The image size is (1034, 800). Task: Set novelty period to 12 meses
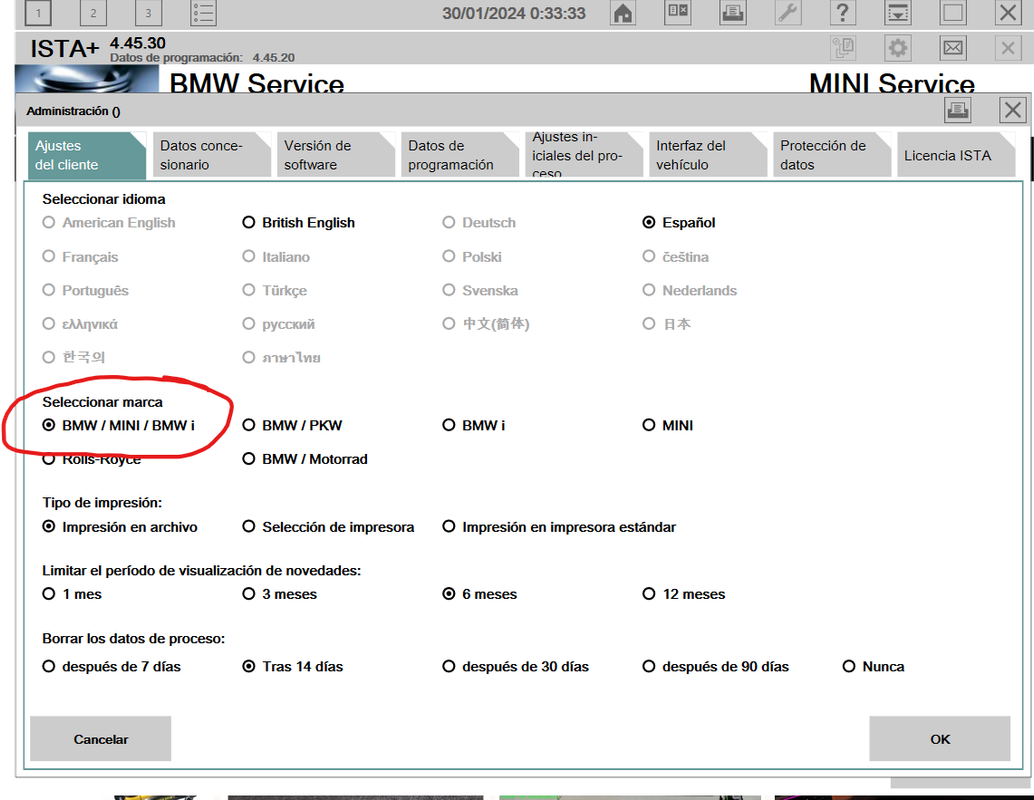coord(684,594)
